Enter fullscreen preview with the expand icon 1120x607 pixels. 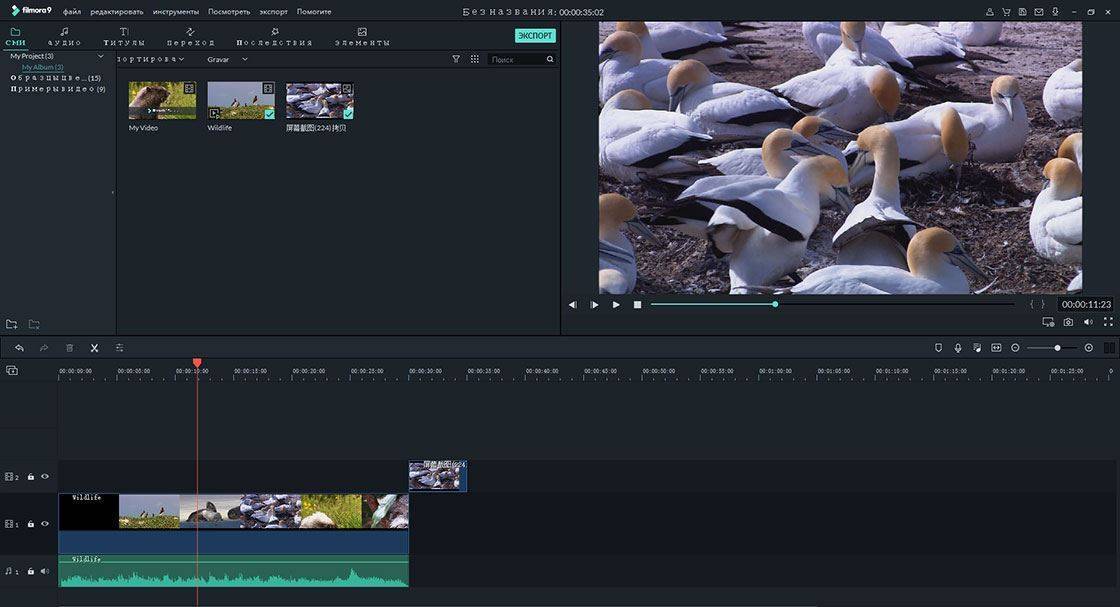[1107, 322]
